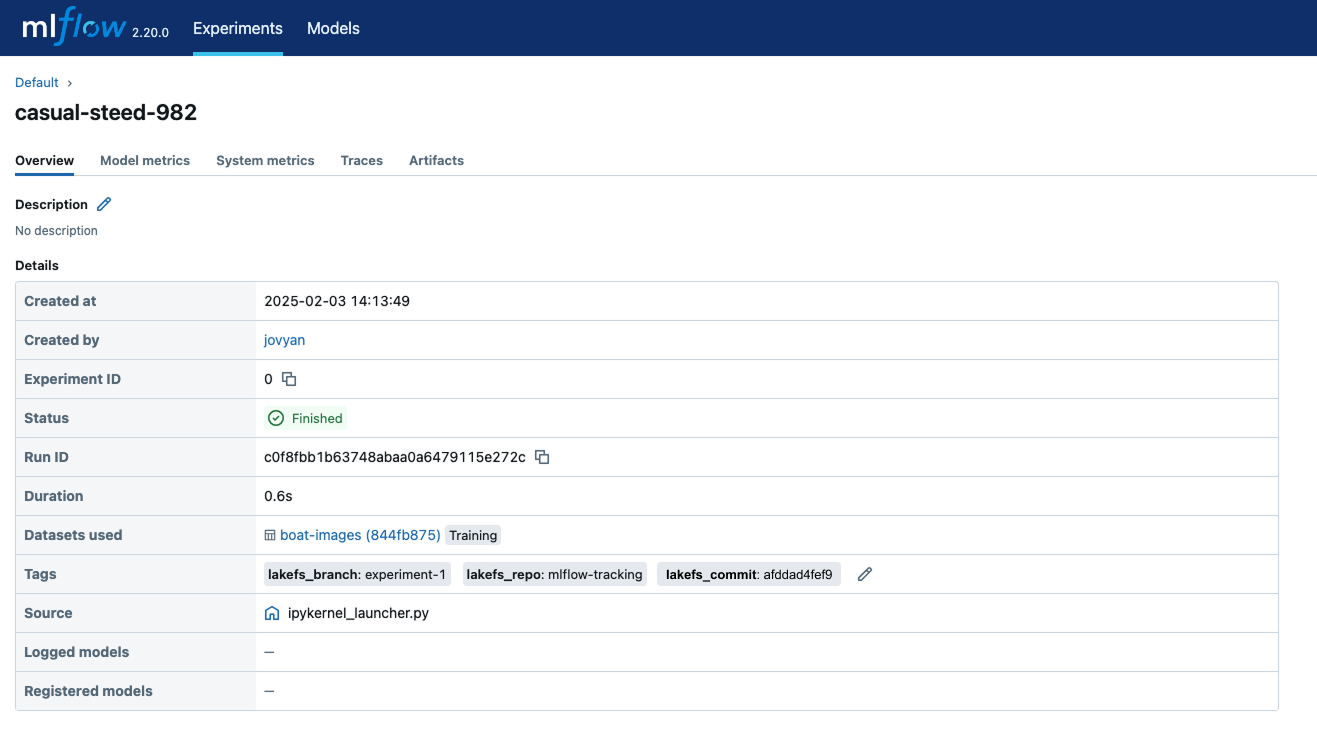Viewport: 1317px width, 734px height.
Task: Open the jovyan user link
Action: pyautogui.click(x=284, y=340)
